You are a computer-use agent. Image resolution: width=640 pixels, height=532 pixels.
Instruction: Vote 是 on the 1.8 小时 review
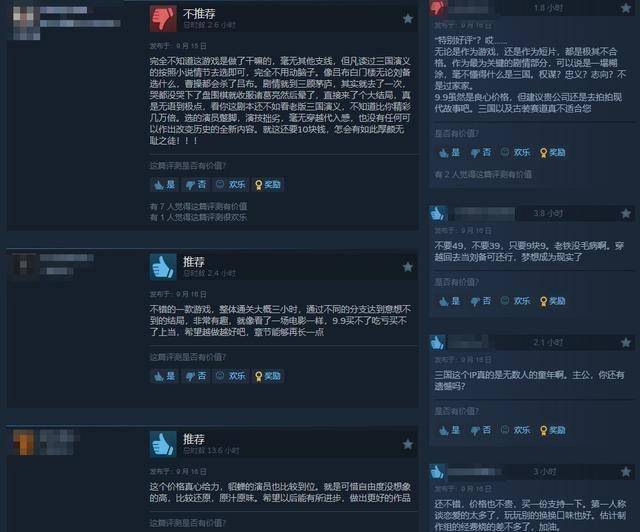pos(449,152)
